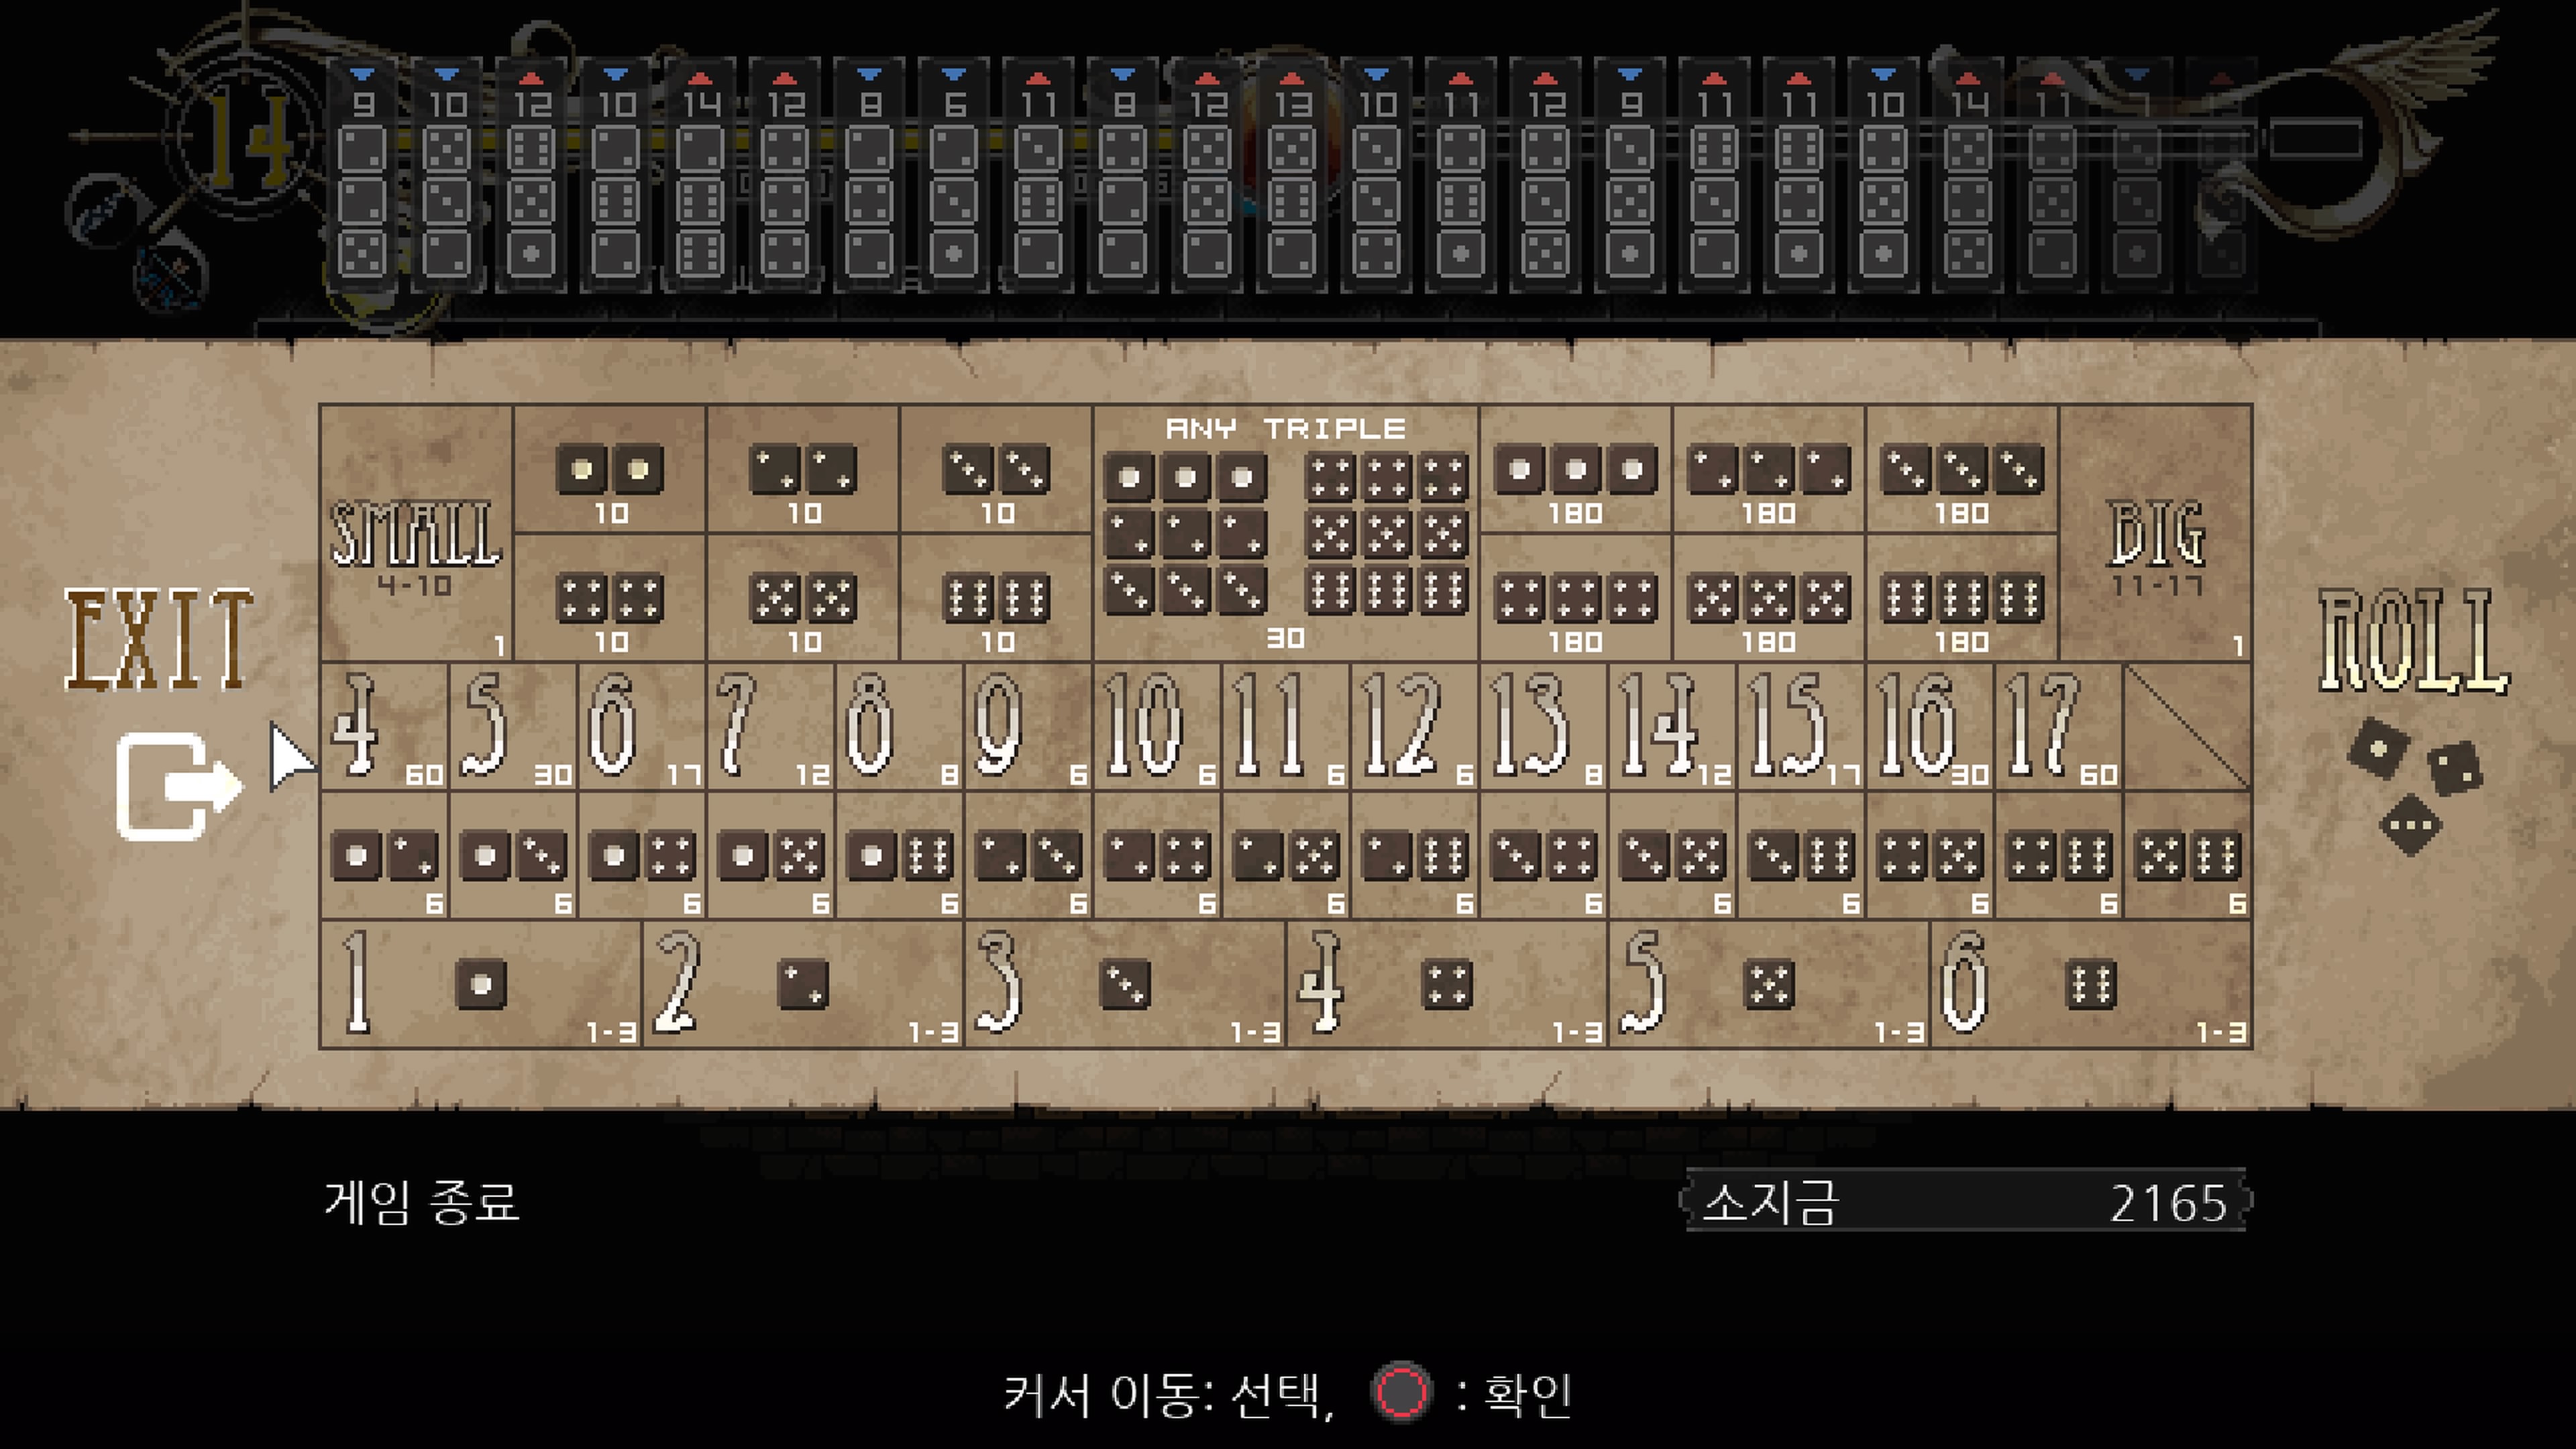Image resolution: width=2576 pixels, height=1449 pixels.
Task: Click the first history column showing 9
Action: [x=362, y=175]
